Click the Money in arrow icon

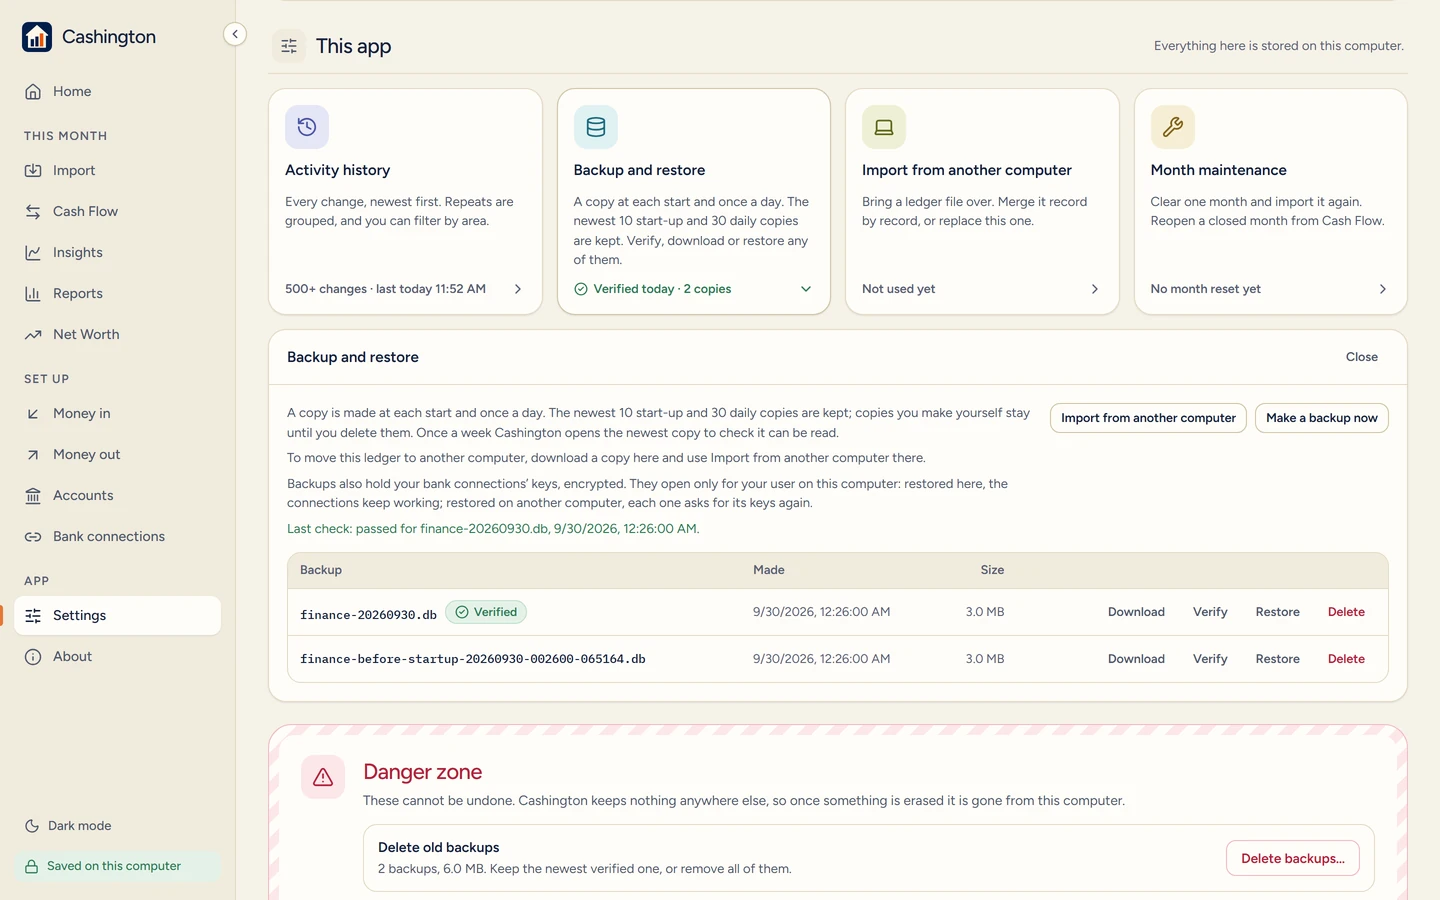click(33, 414)
